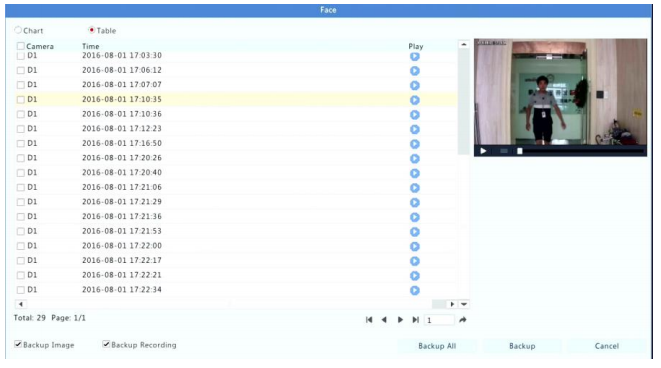Play the recording for 17:22:34
661x368 pixels.
pos(415,290)
